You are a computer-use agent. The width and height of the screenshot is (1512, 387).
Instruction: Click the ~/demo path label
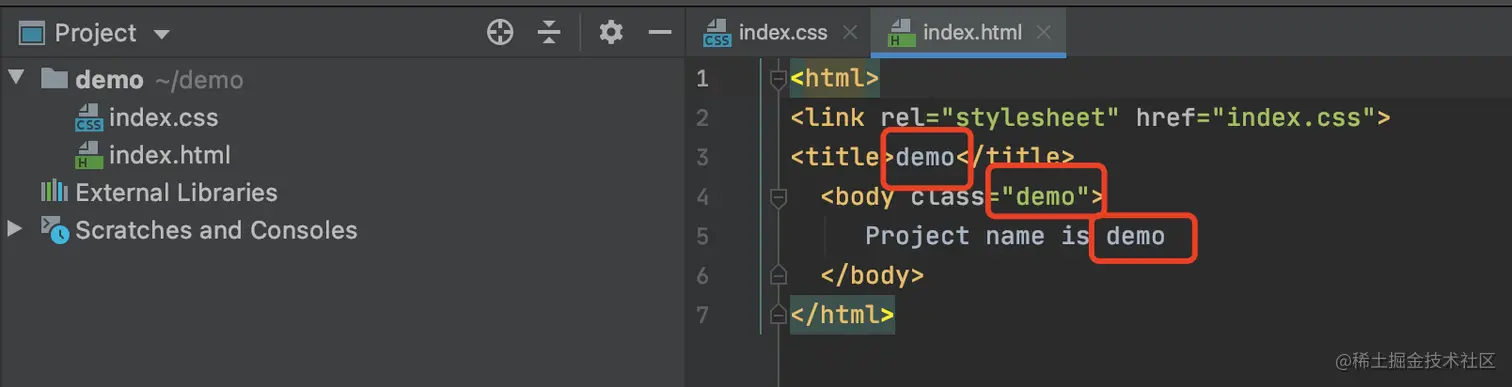tap(199, 80)
